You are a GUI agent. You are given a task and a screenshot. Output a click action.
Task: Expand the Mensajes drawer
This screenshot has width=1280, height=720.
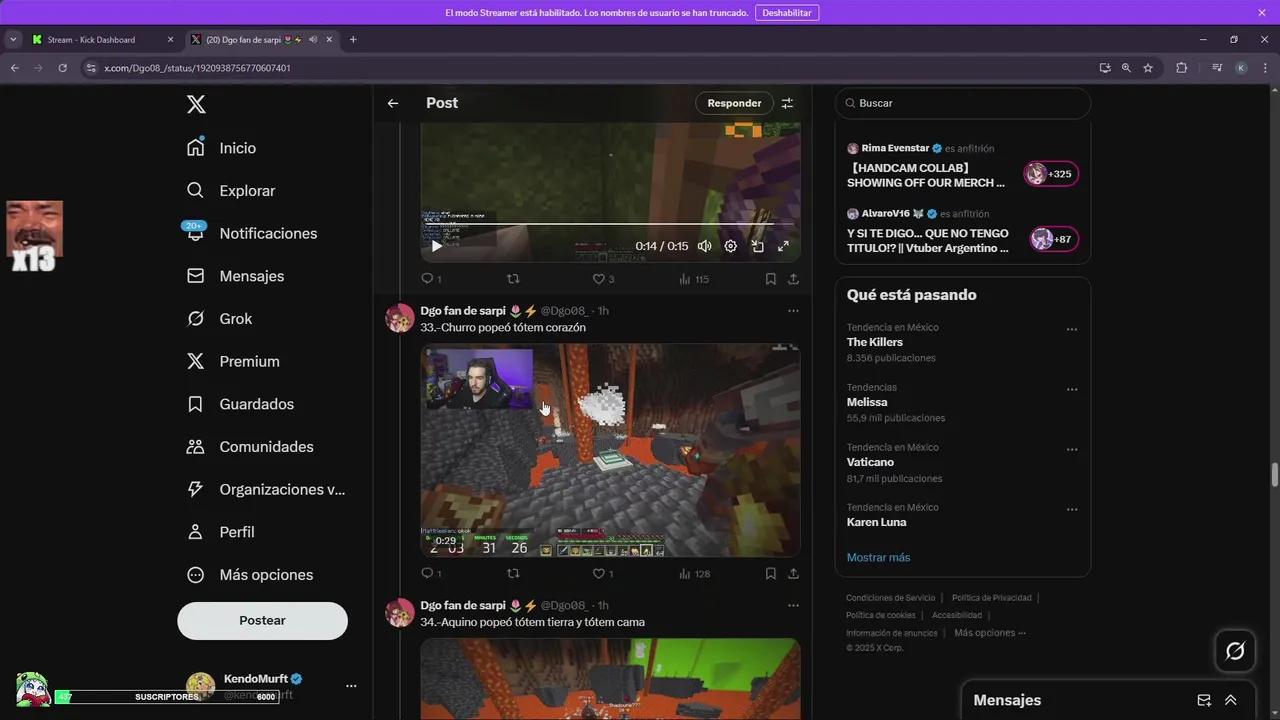pos(1231,700)
